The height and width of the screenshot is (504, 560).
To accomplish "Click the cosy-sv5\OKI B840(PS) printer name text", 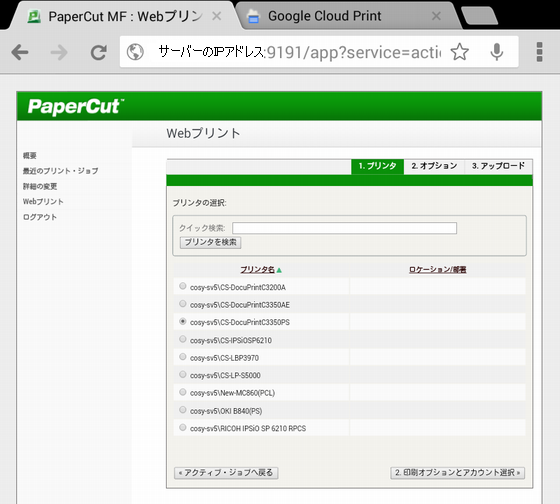I will tap(226, 411).
